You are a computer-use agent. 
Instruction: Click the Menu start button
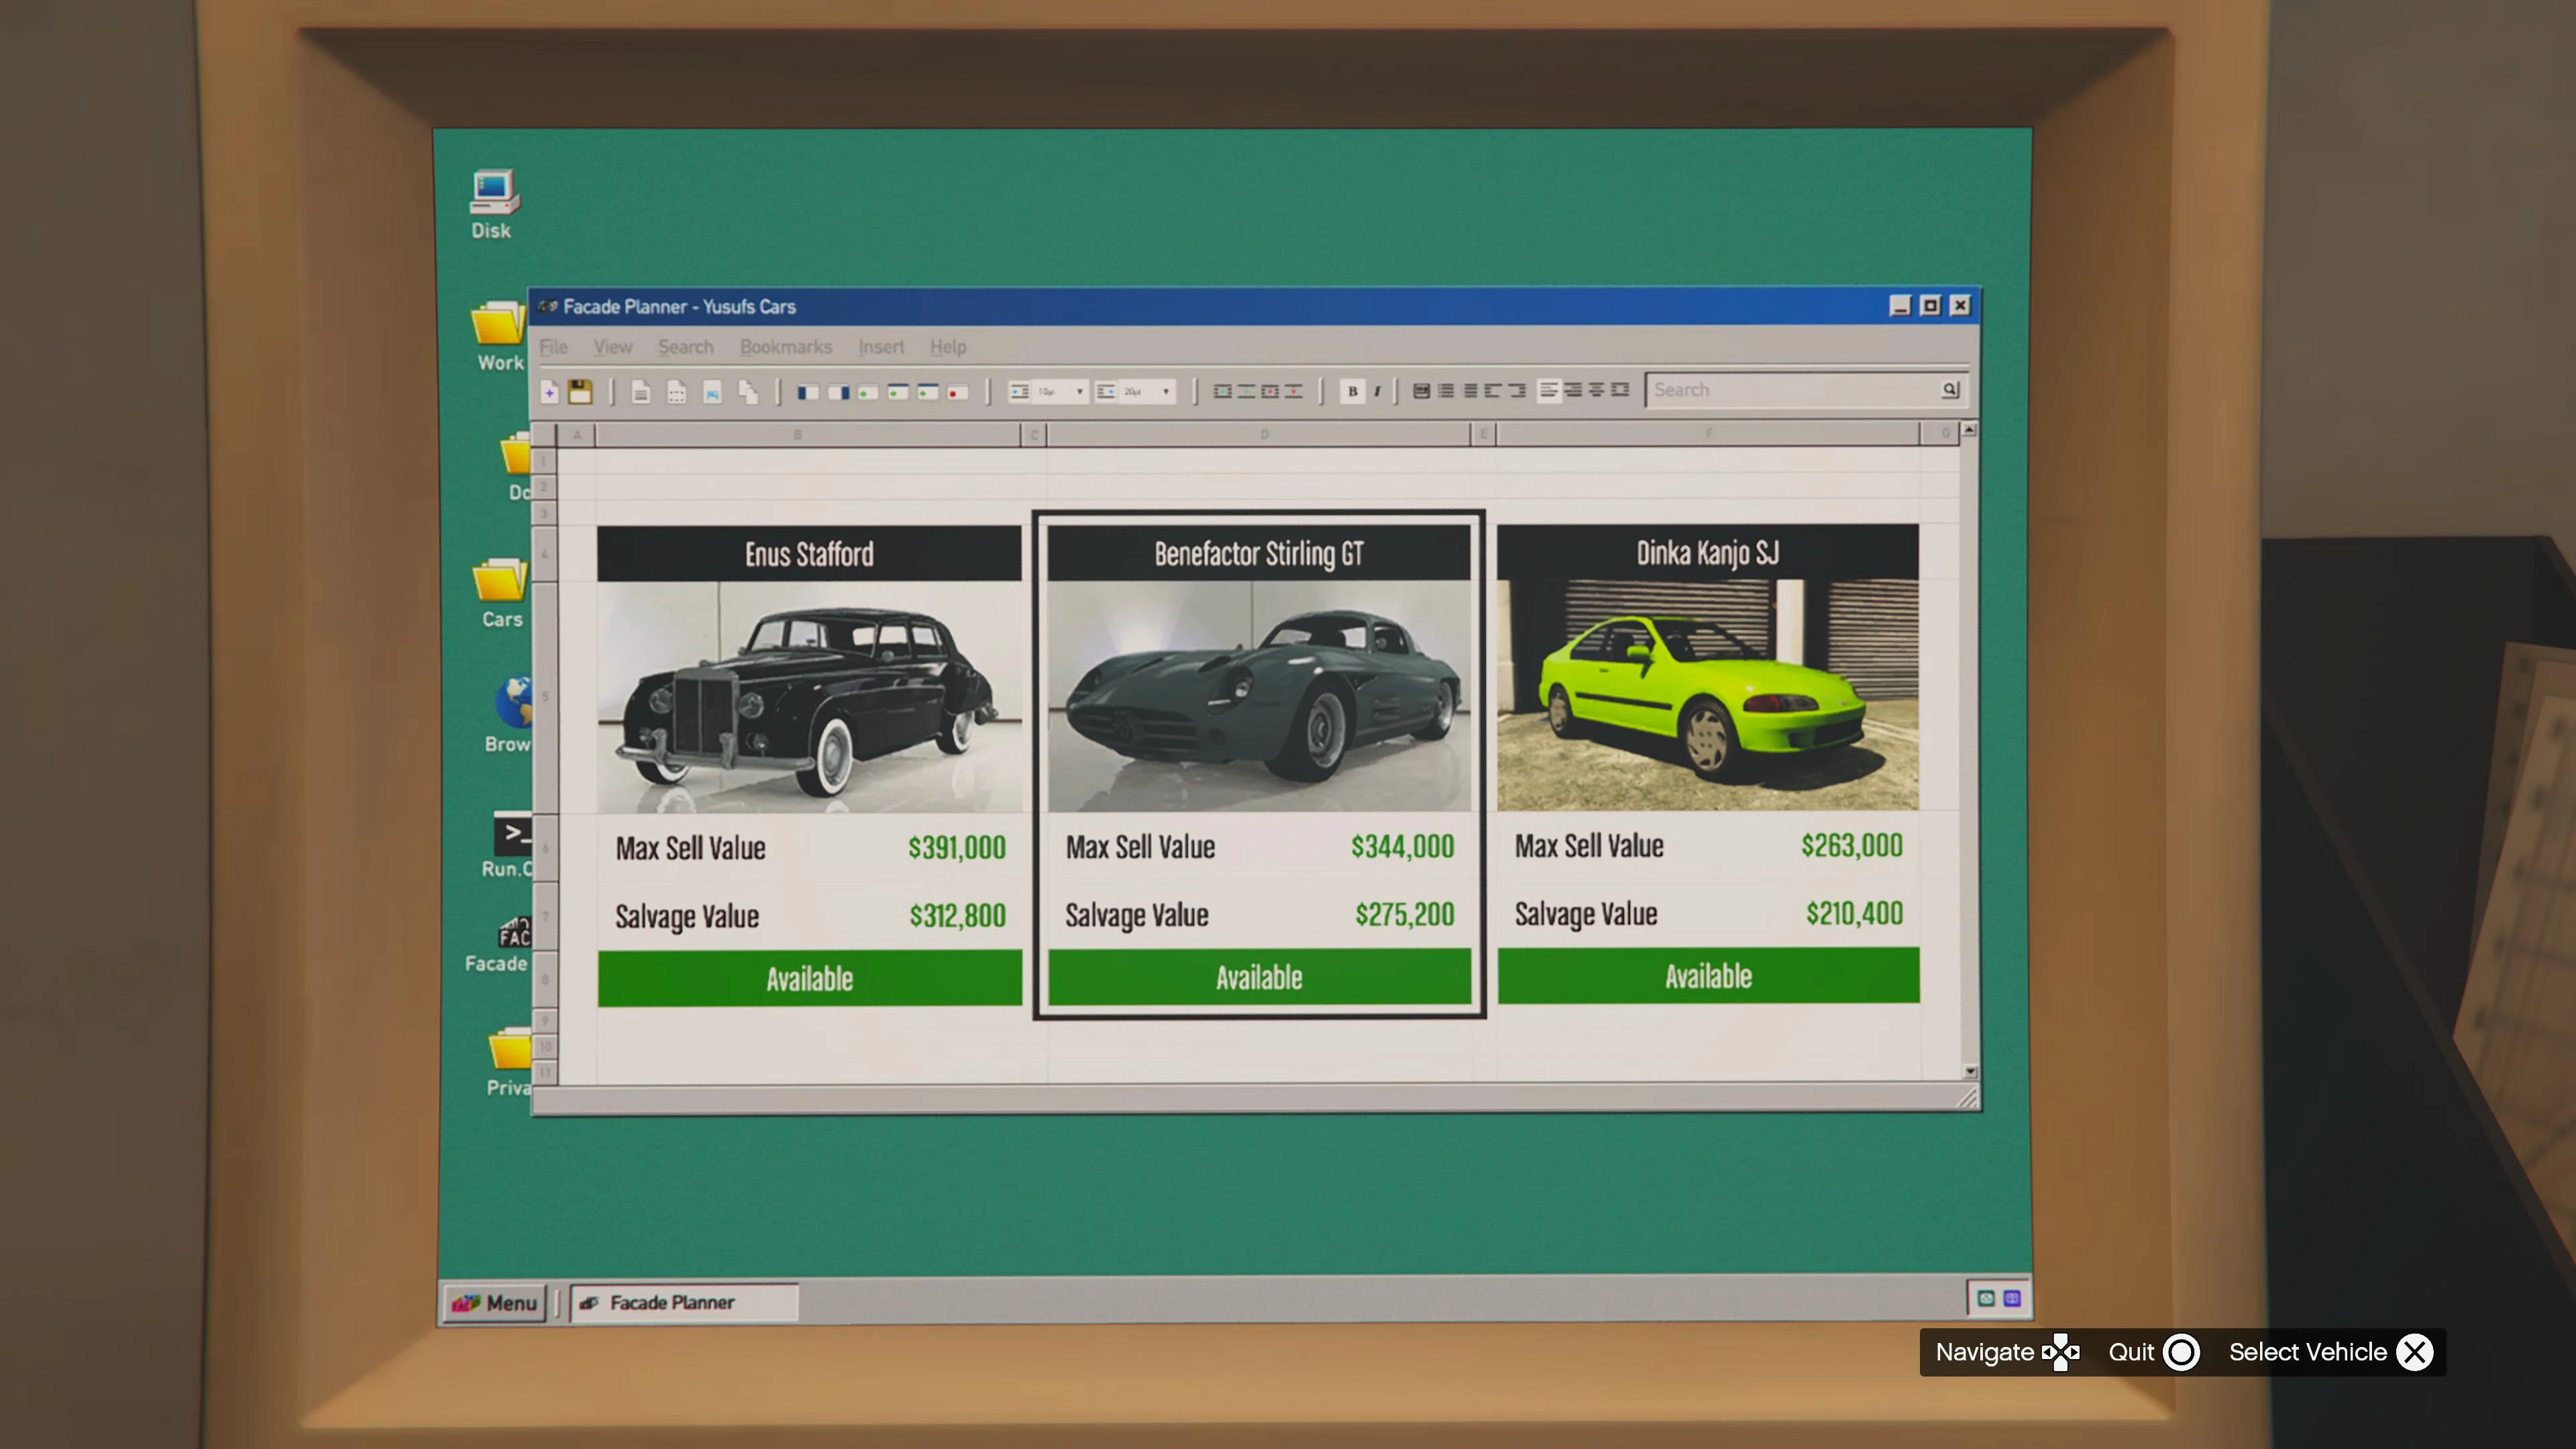tap(496, 1302)
